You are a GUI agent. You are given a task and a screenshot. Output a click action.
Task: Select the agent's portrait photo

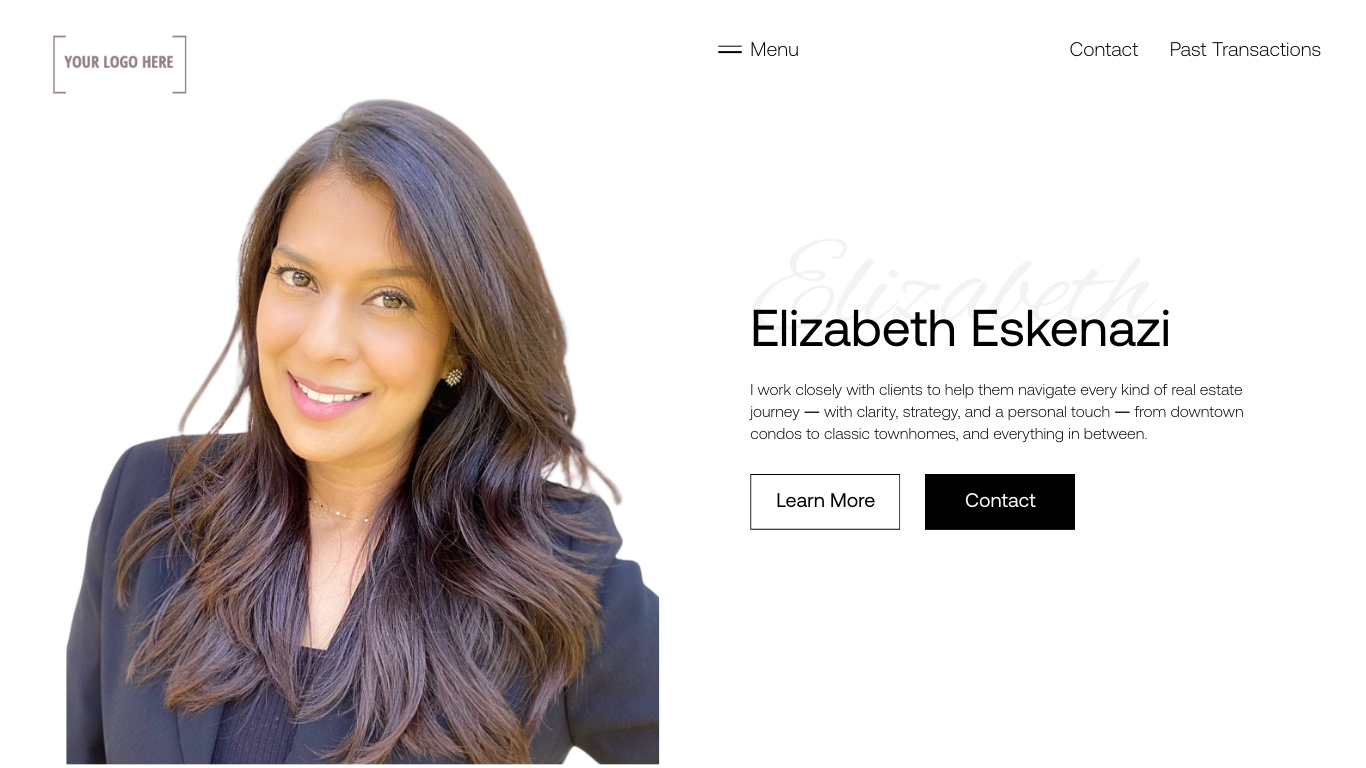(362, 432)
